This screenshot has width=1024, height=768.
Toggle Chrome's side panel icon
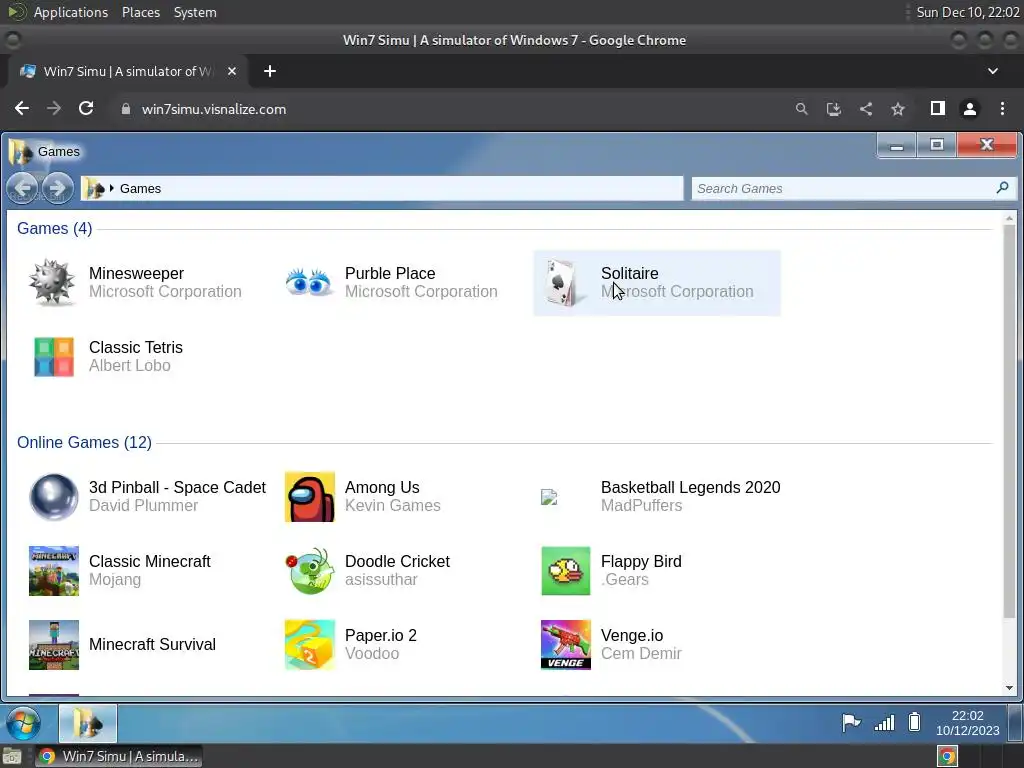pyautogui.click(x=938, y=108)
